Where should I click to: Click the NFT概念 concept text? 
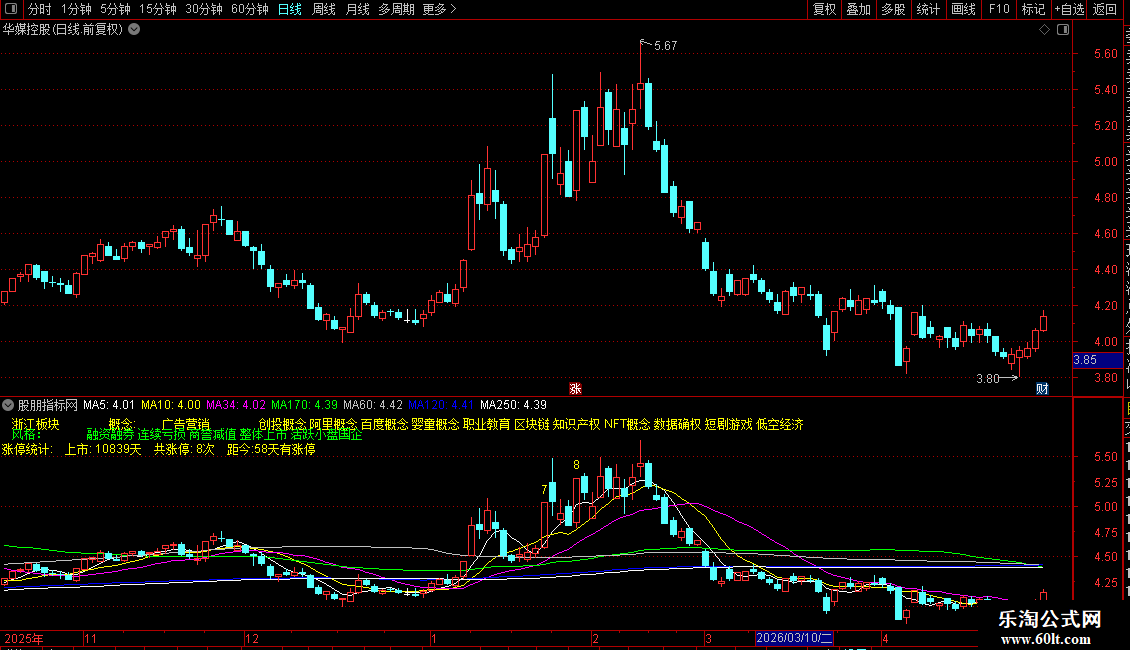point(627,424)
